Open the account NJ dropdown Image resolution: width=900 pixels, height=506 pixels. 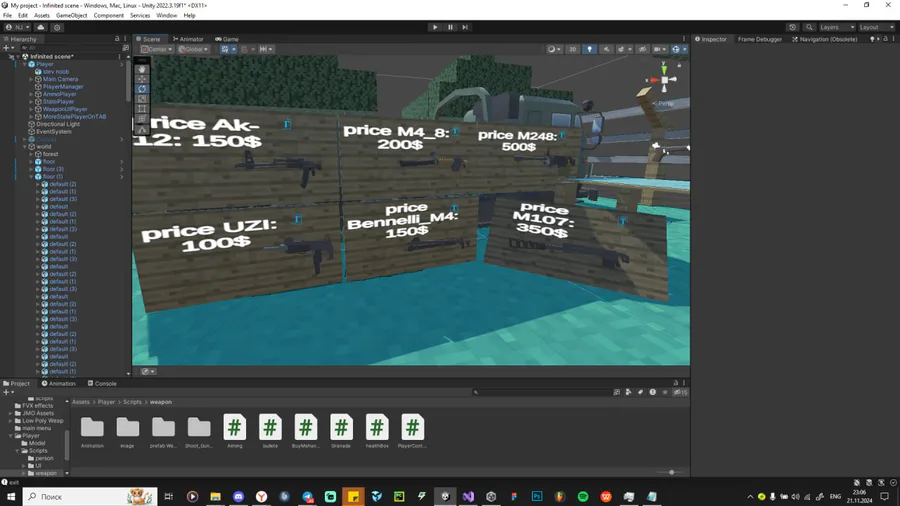[x=17, y=27]
